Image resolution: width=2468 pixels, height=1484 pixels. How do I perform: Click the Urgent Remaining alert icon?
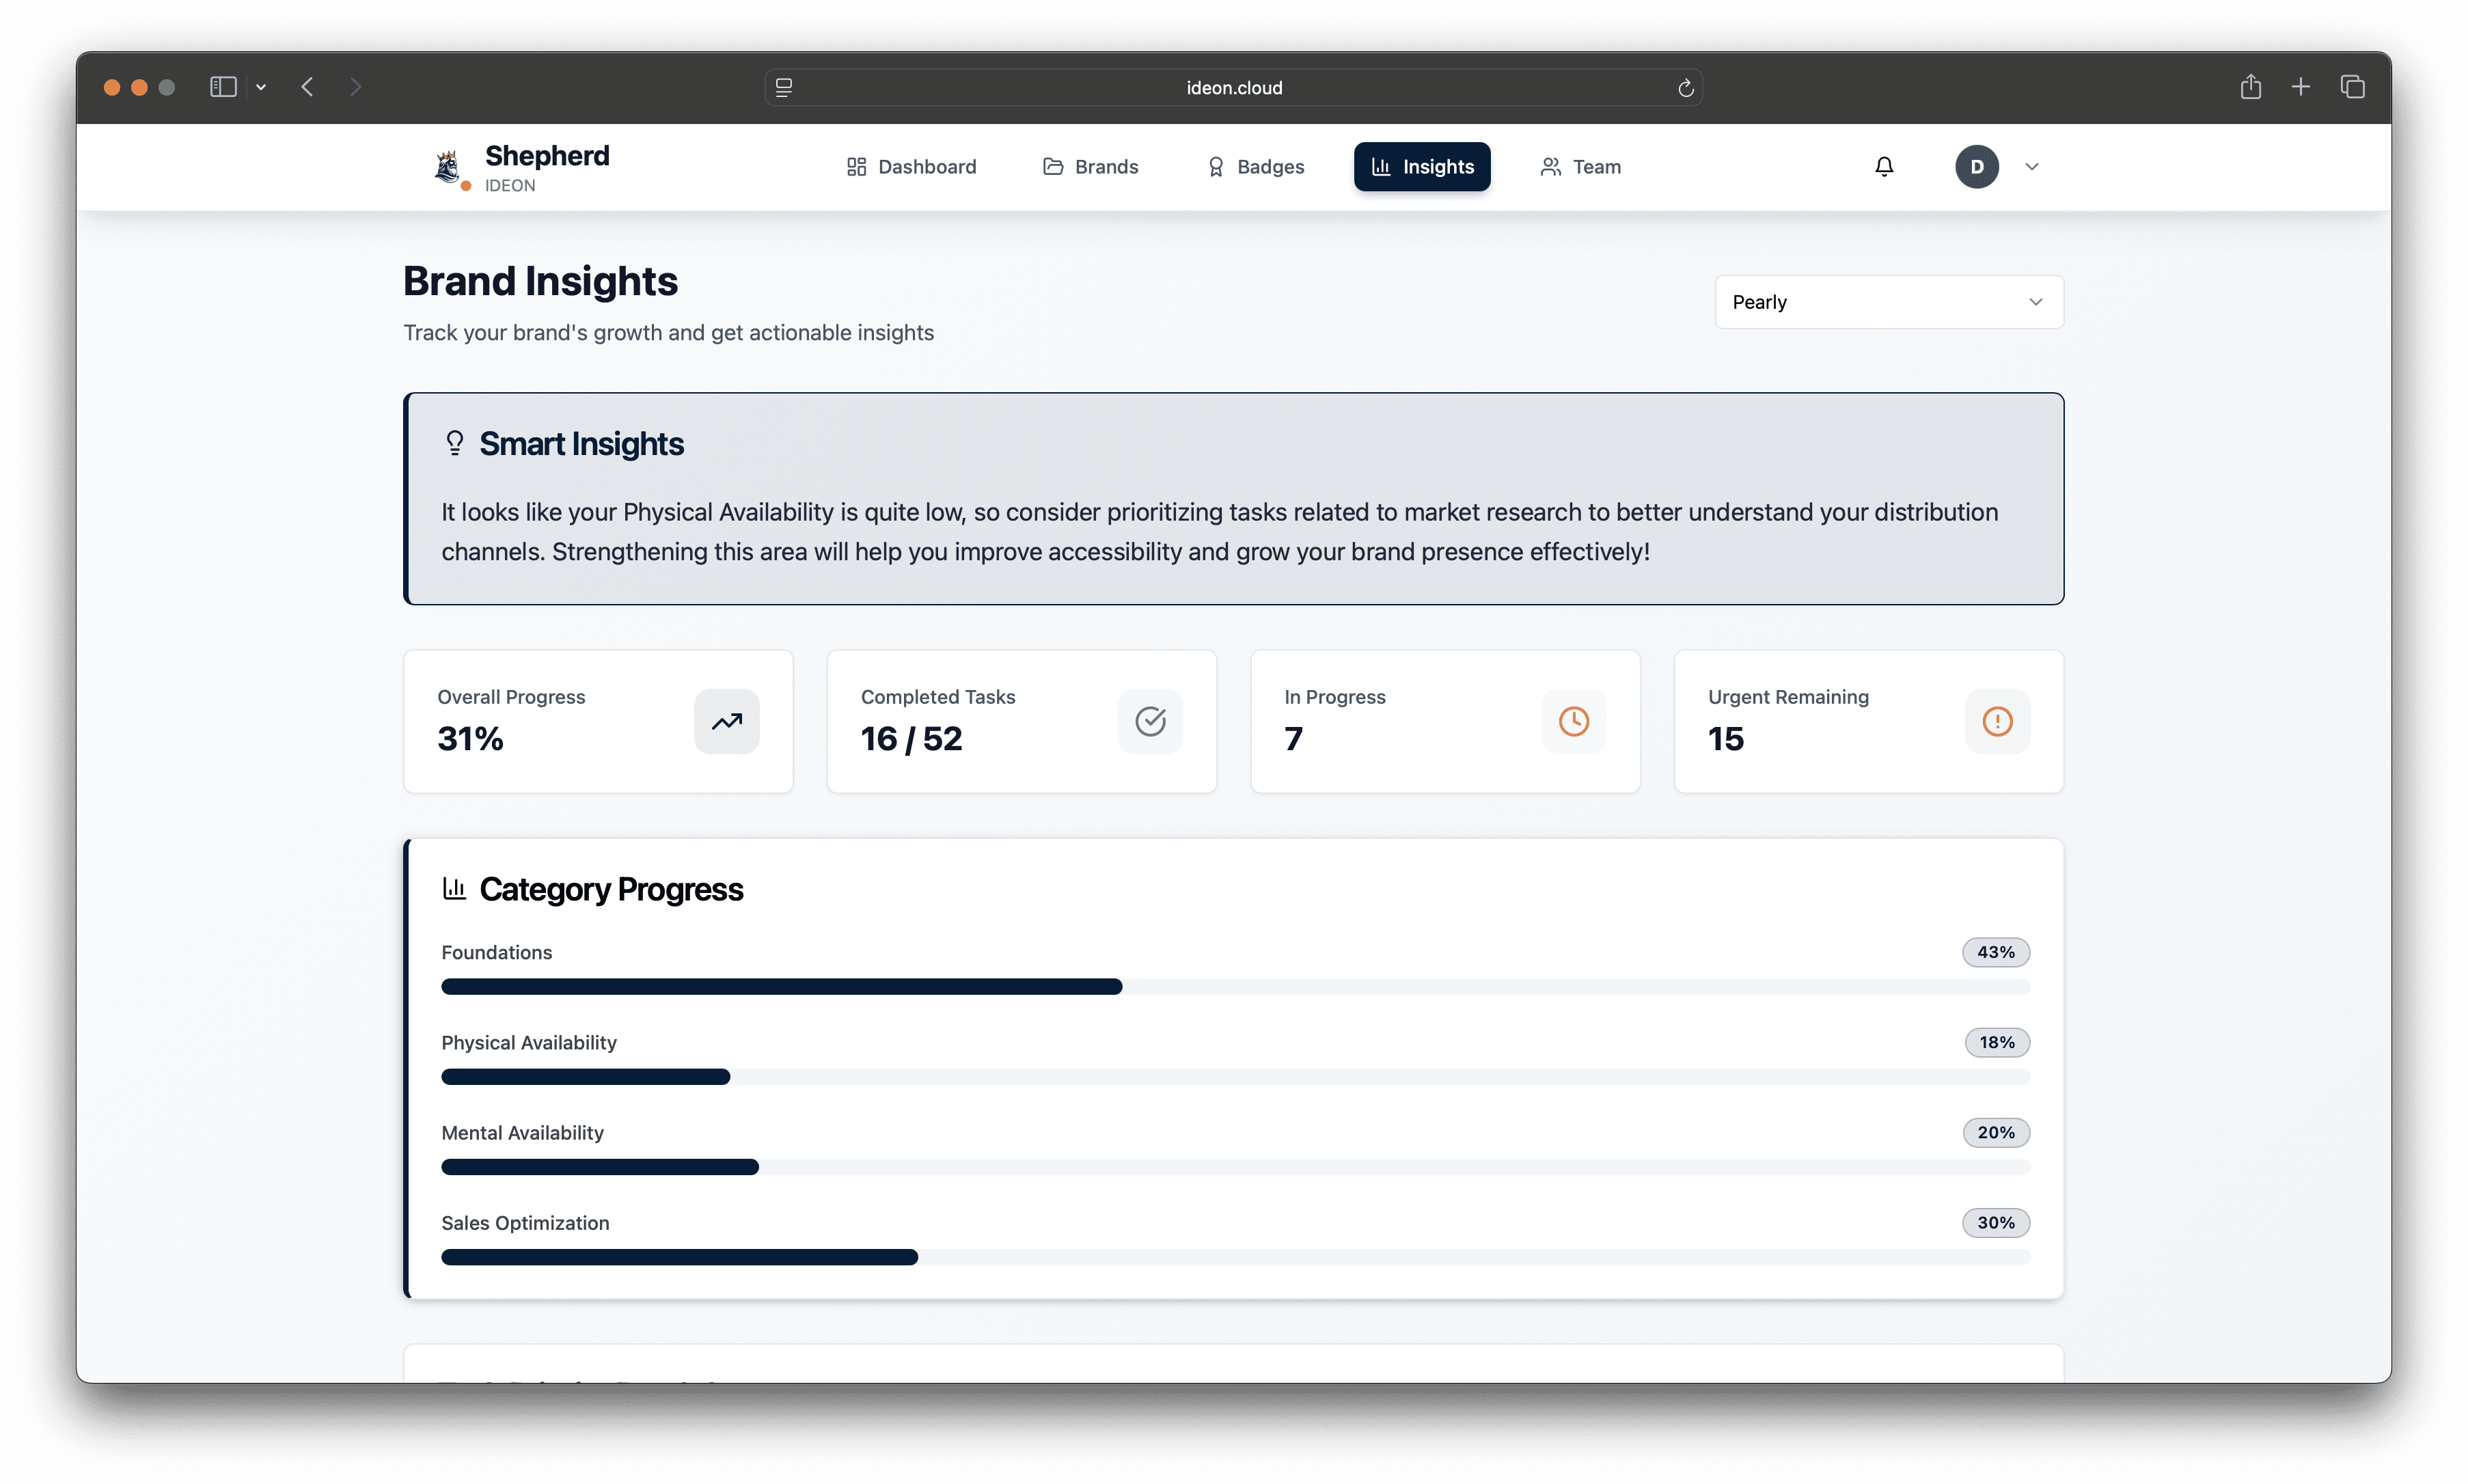[1997, 721]
